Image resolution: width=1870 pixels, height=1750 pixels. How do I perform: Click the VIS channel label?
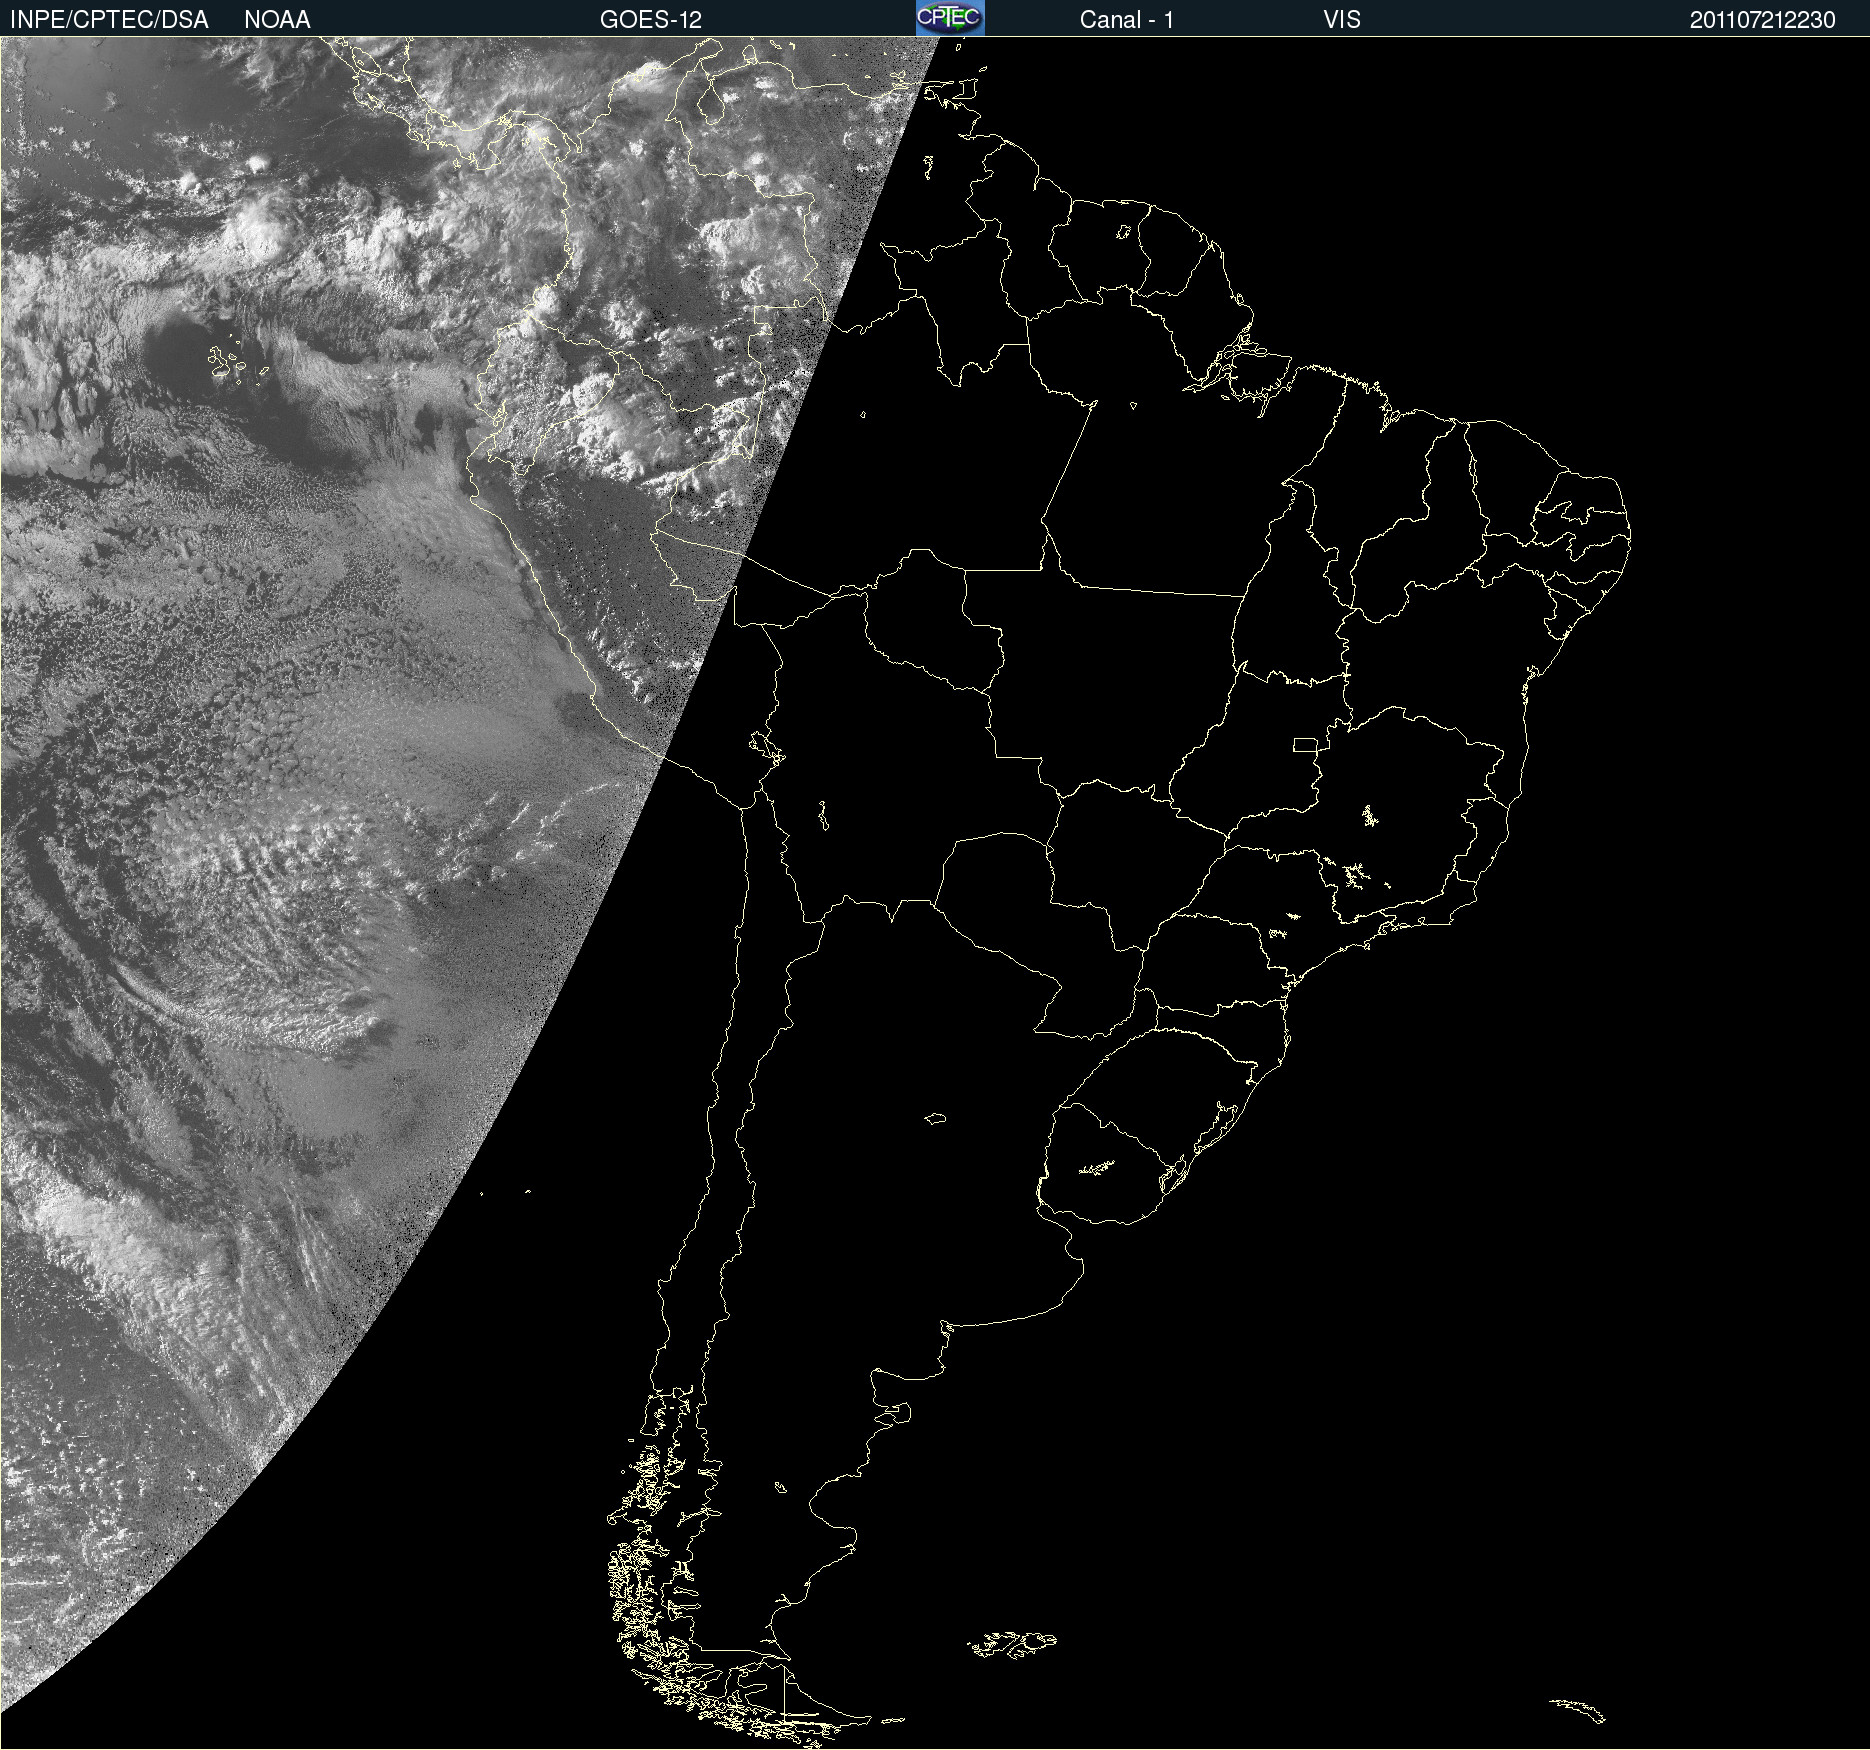tap(1342, 20)
